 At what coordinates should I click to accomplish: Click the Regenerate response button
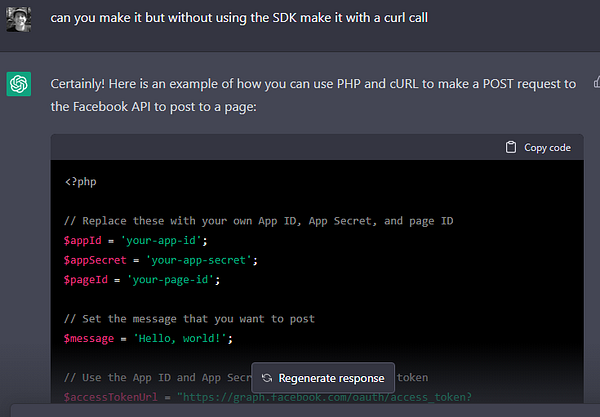click(x=323, y=378)
